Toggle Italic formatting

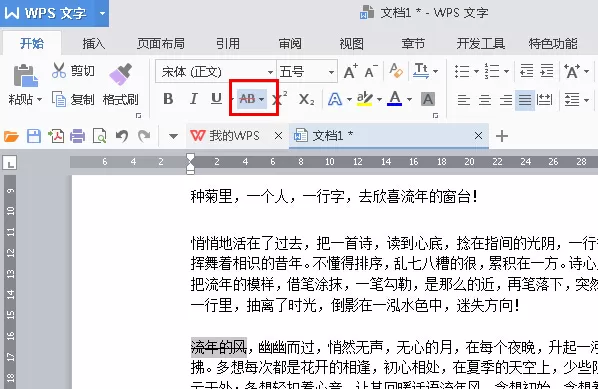pos(193,99)
